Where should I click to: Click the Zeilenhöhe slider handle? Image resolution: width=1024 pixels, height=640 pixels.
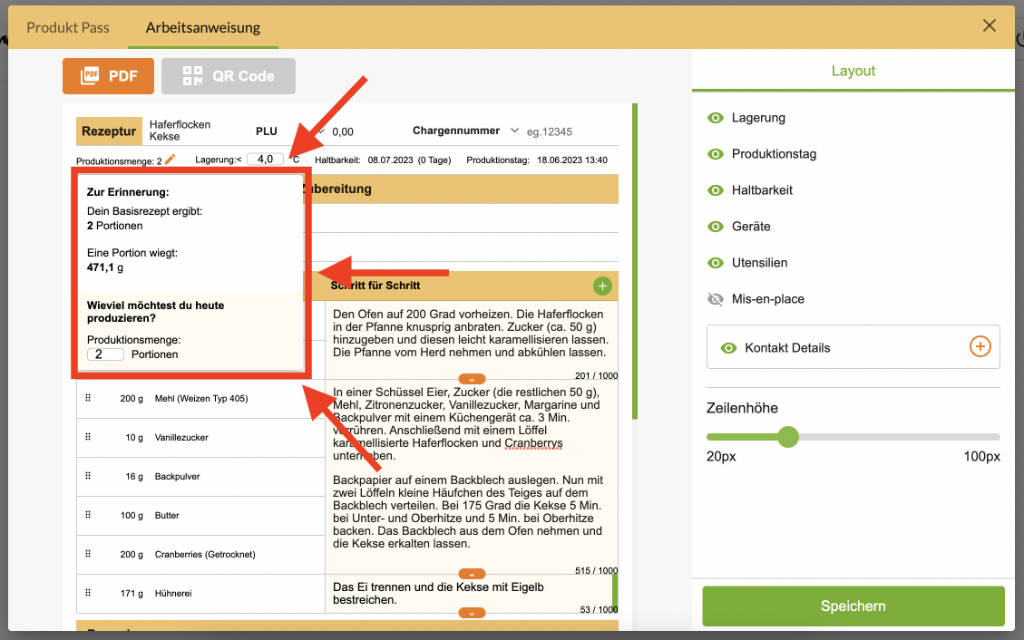[788, 437]
